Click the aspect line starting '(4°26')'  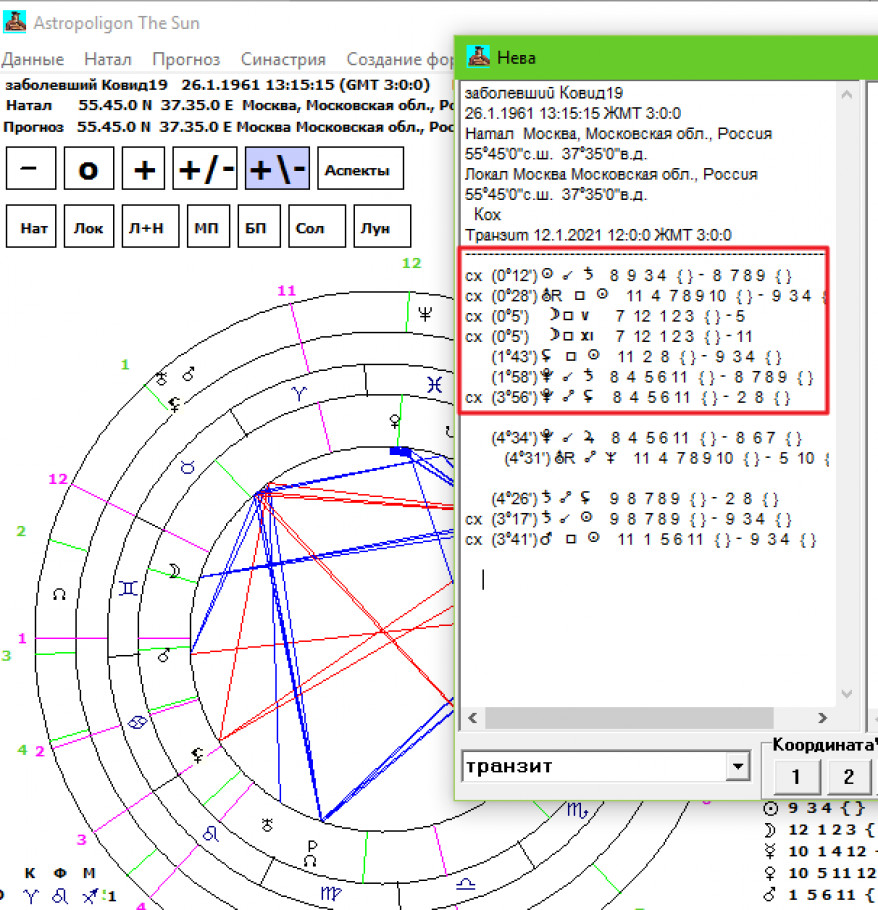[x=635, y=499]
